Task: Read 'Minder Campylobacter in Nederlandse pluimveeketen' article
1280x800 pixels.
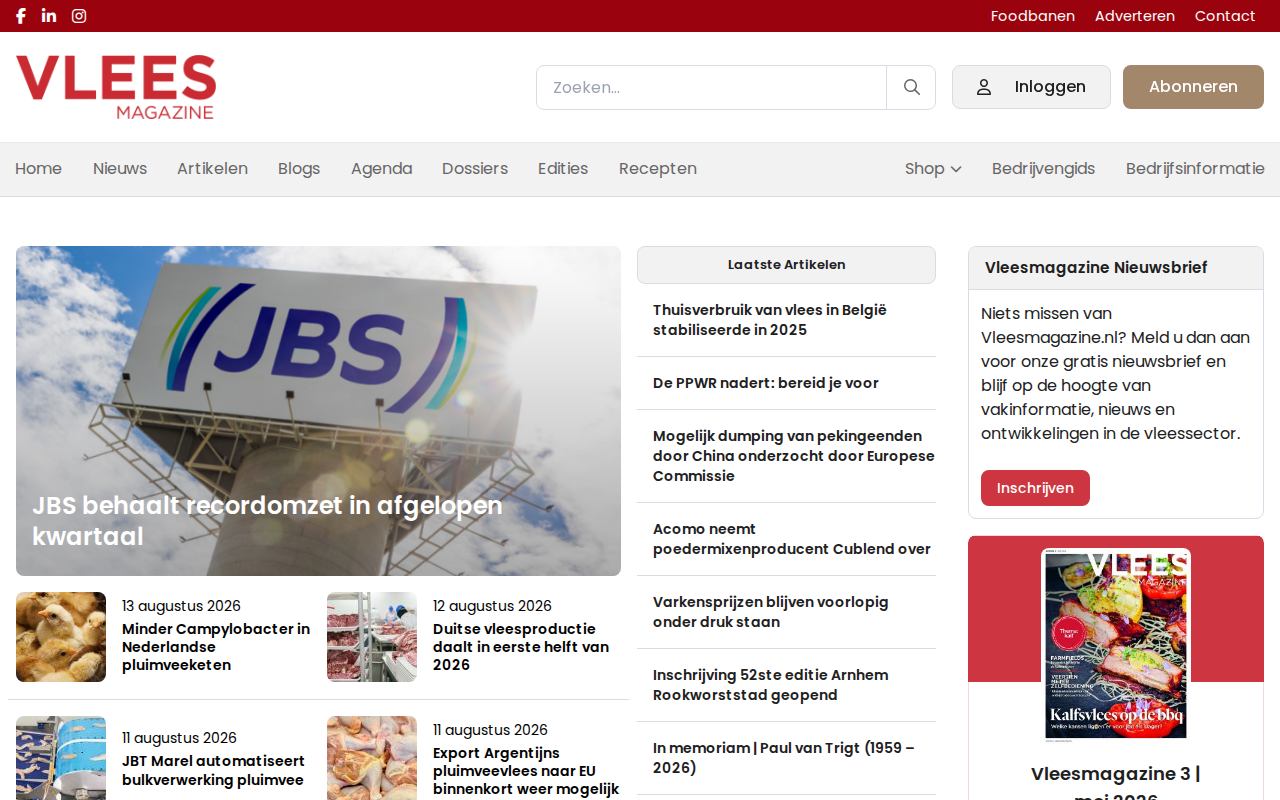Action: click(216, 647)
